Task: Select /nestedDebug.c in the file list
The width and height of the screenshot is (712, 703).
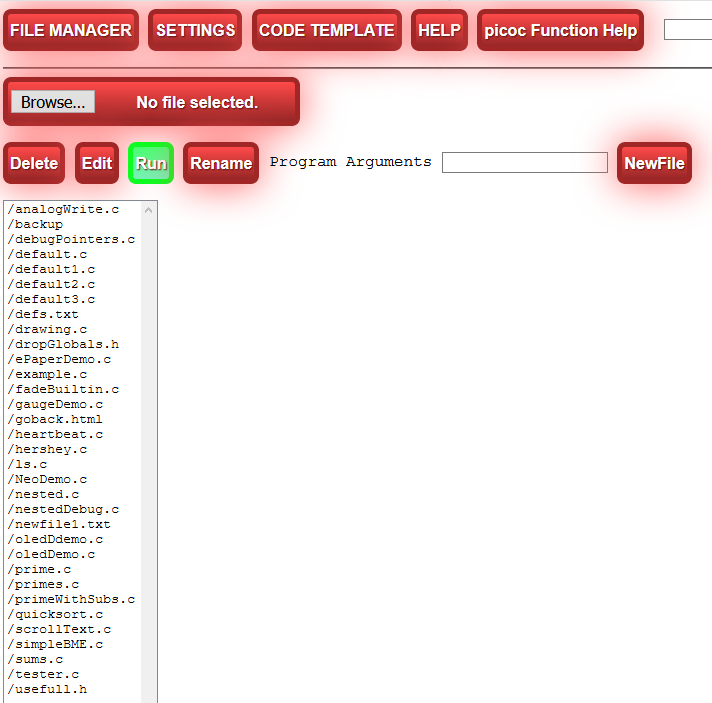Action: [73, 509]
